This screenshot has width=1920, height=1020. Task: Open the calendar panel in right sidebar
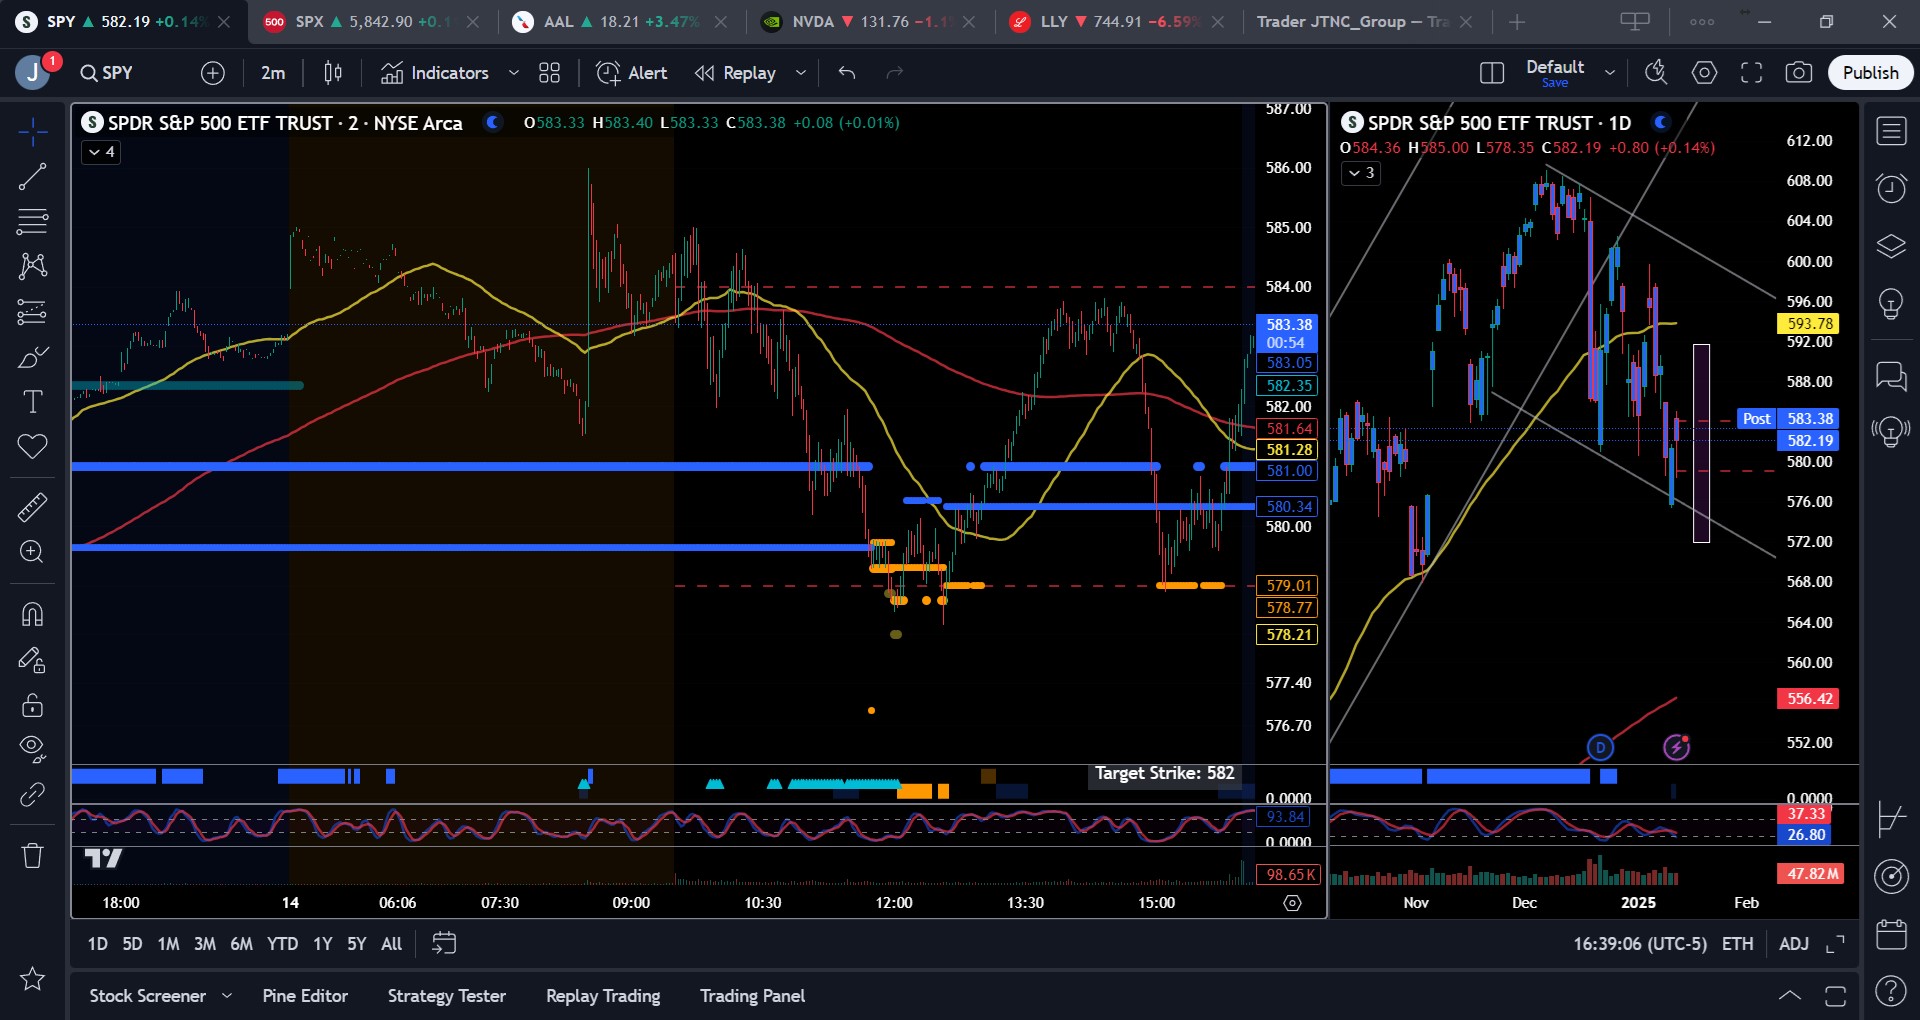click(1891, 934)
